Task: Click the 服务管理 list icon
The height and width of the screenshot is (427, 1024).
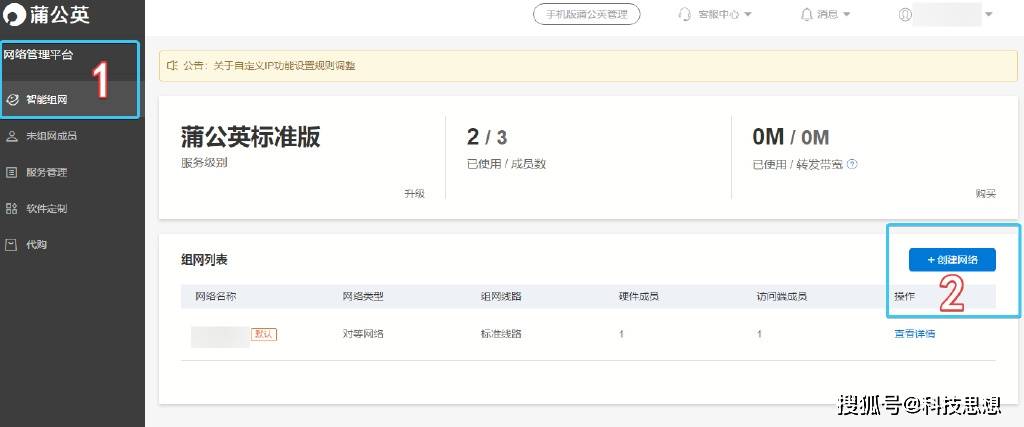Action: click(x=11, y=172)
